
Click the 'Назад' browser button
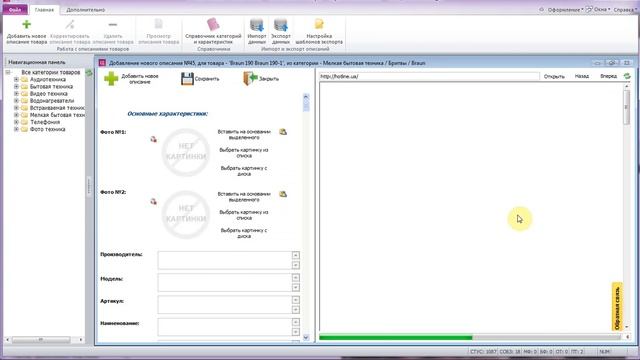[x=582, y=76]
